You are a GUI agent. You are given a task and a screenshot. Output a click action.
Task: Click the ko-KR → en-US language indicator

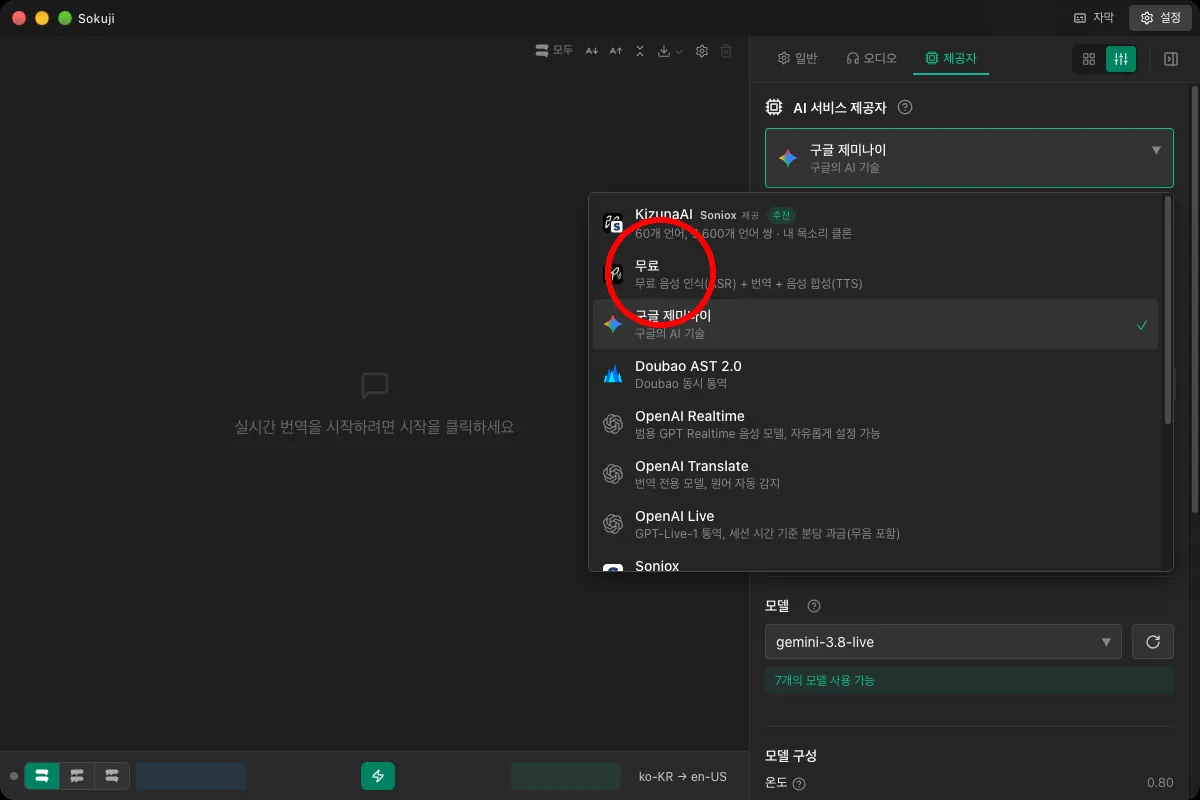point(683,777)
